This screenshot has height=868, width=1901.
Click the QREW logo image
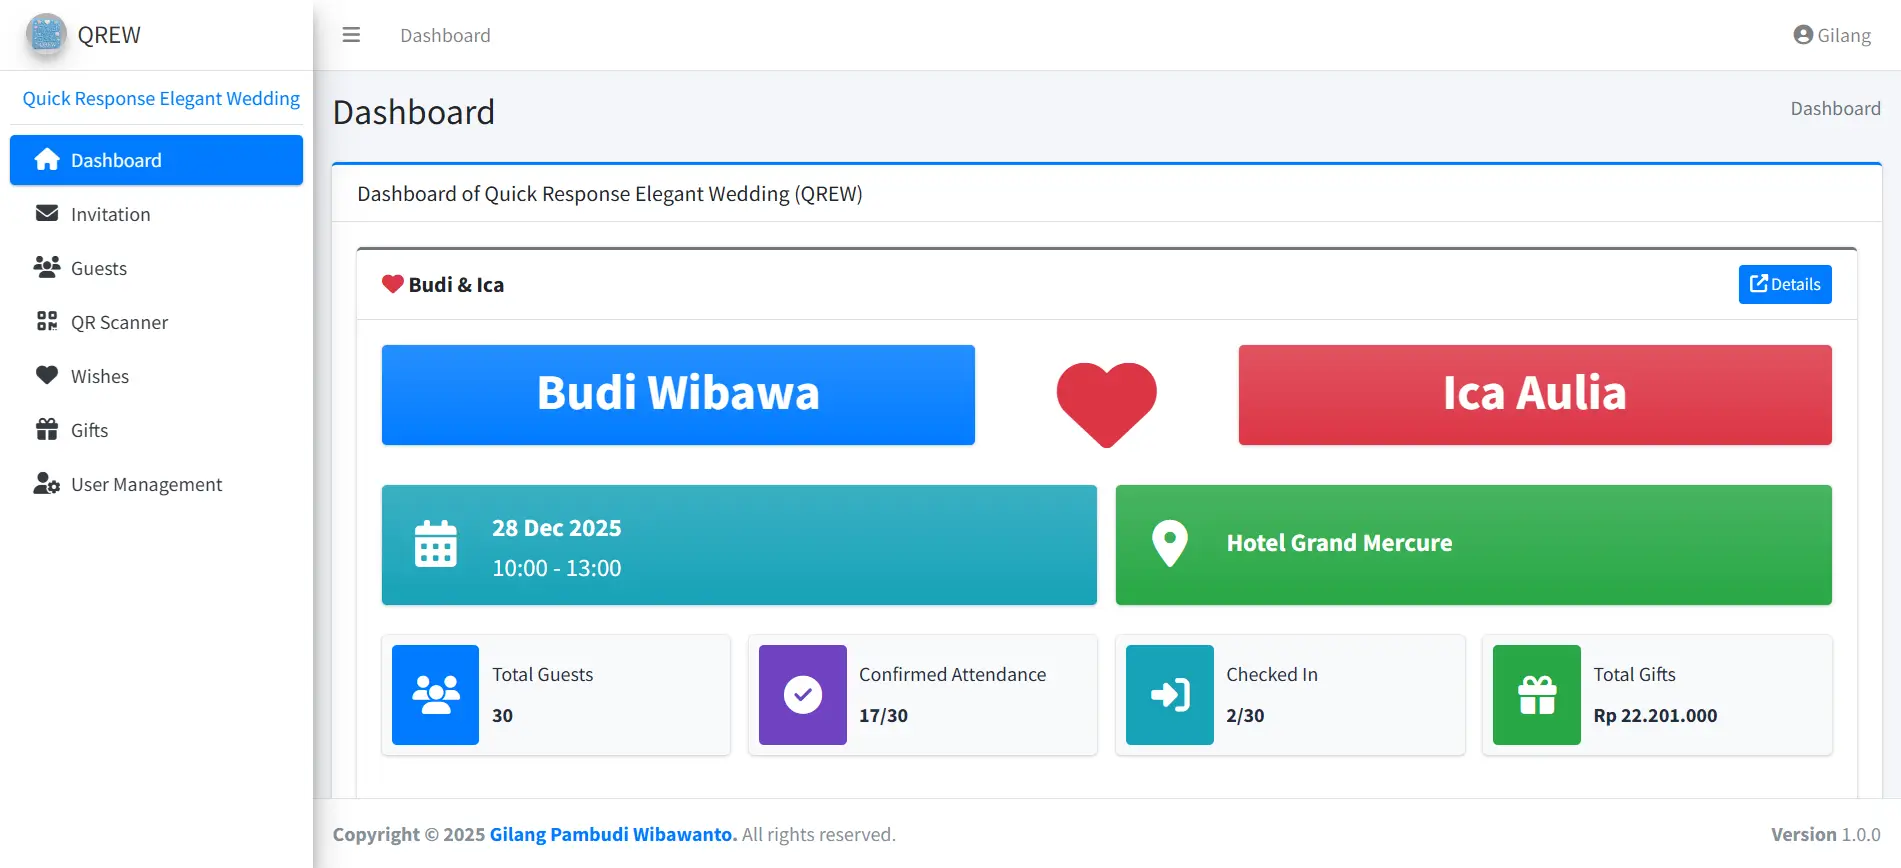pos(46,34)
